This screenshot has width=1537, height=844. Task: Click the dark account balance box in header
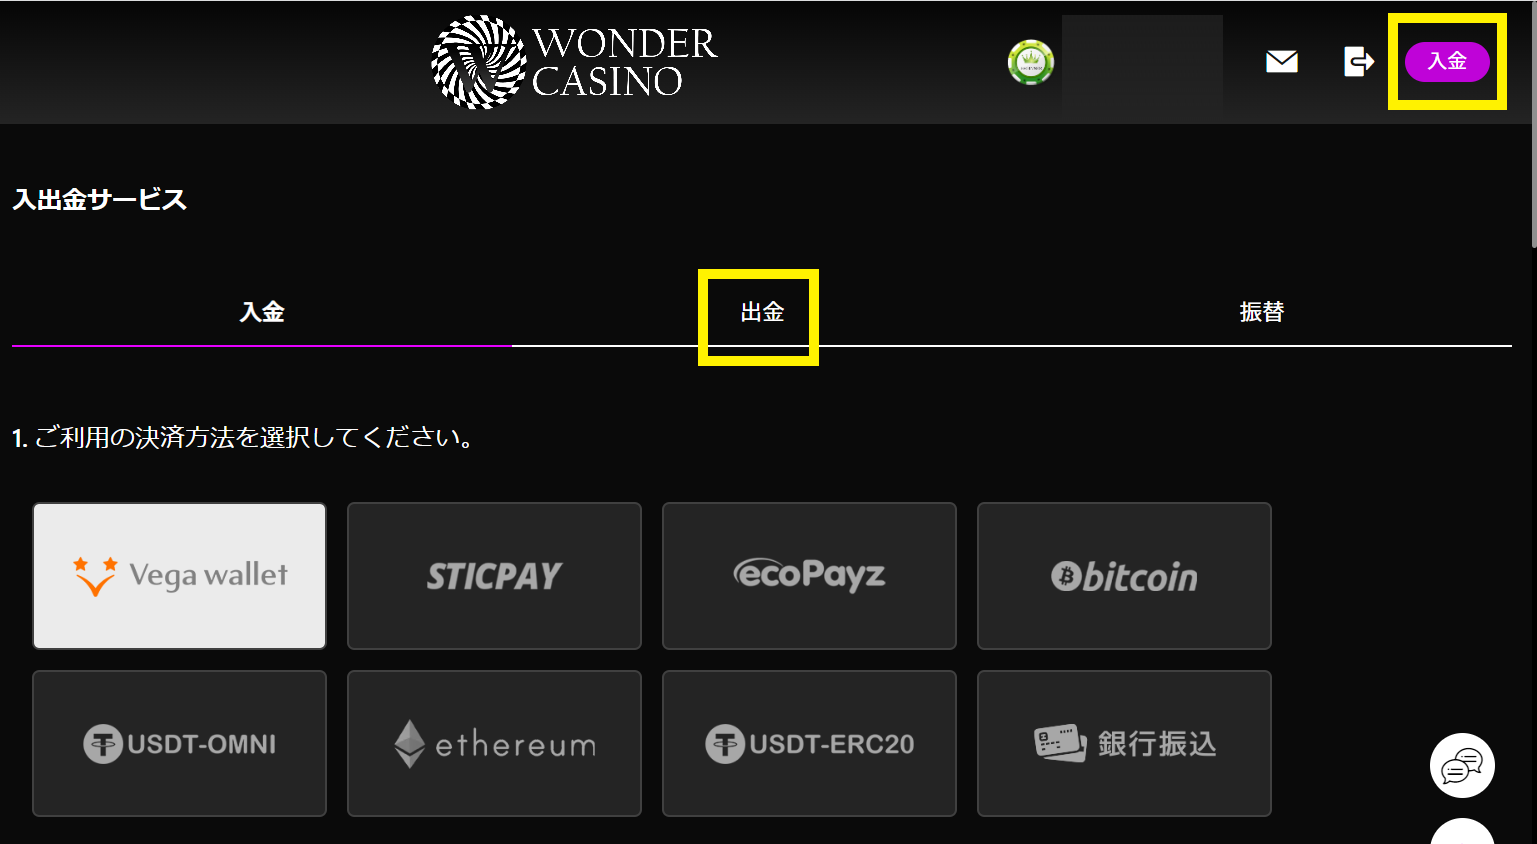(x=1142, y=62)
